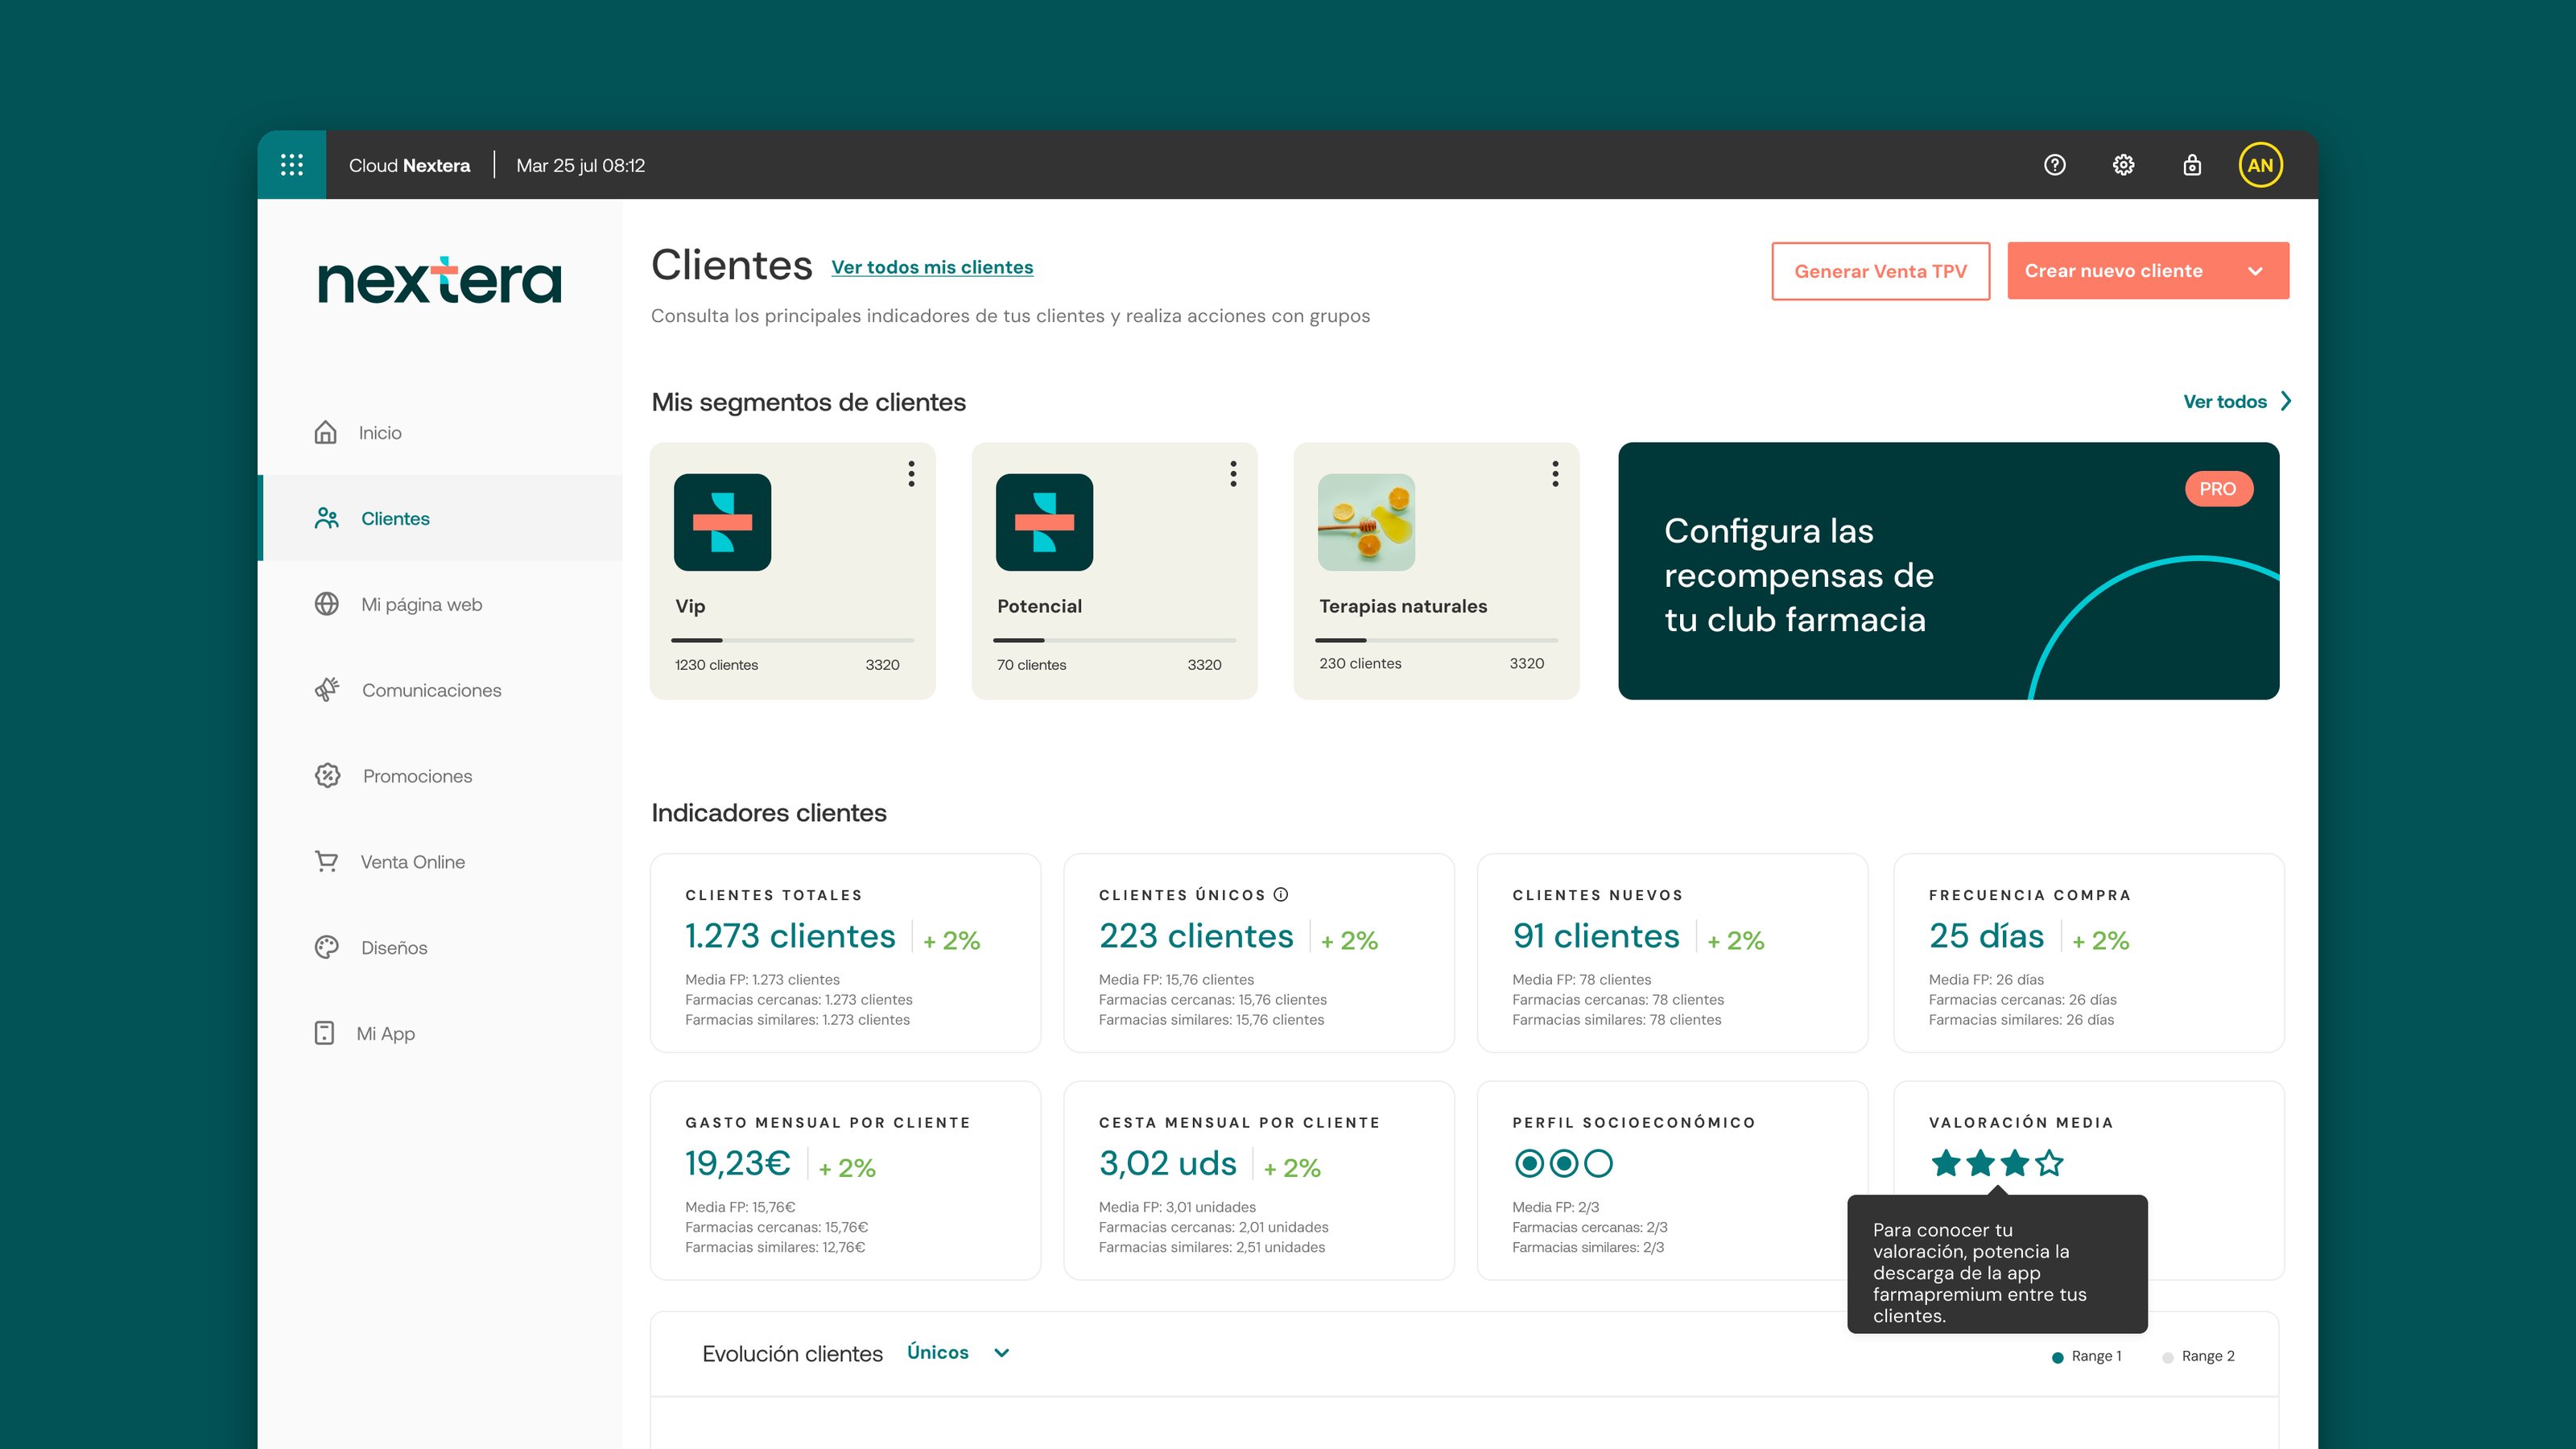Click the Inicio home icon
Screen dimensions: 2576x1449
(325, 432)
